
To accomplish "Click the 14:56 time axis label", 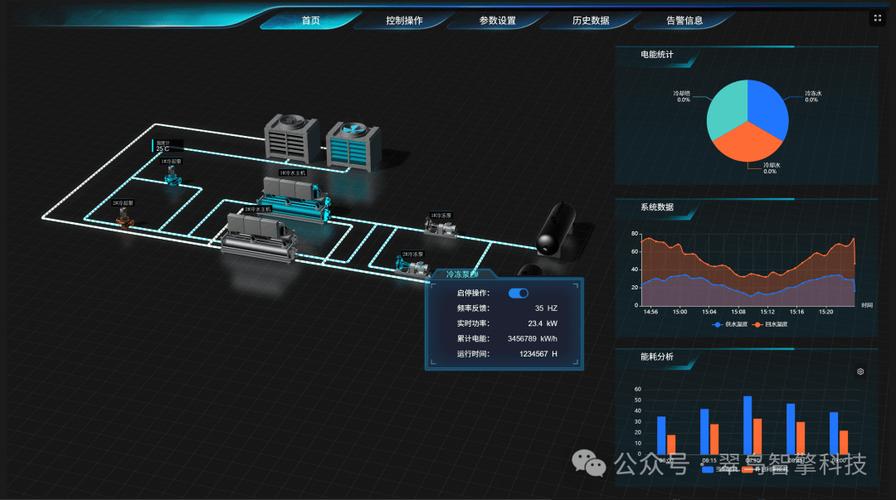I will point(650,312).
